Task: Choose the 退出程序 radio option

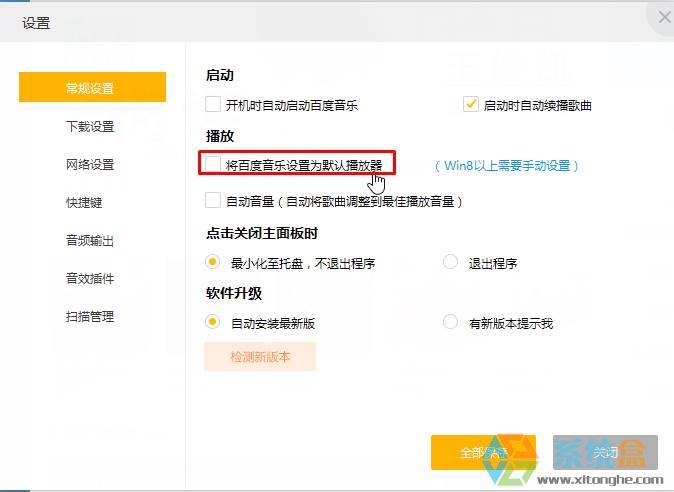Action: point(450,262)
